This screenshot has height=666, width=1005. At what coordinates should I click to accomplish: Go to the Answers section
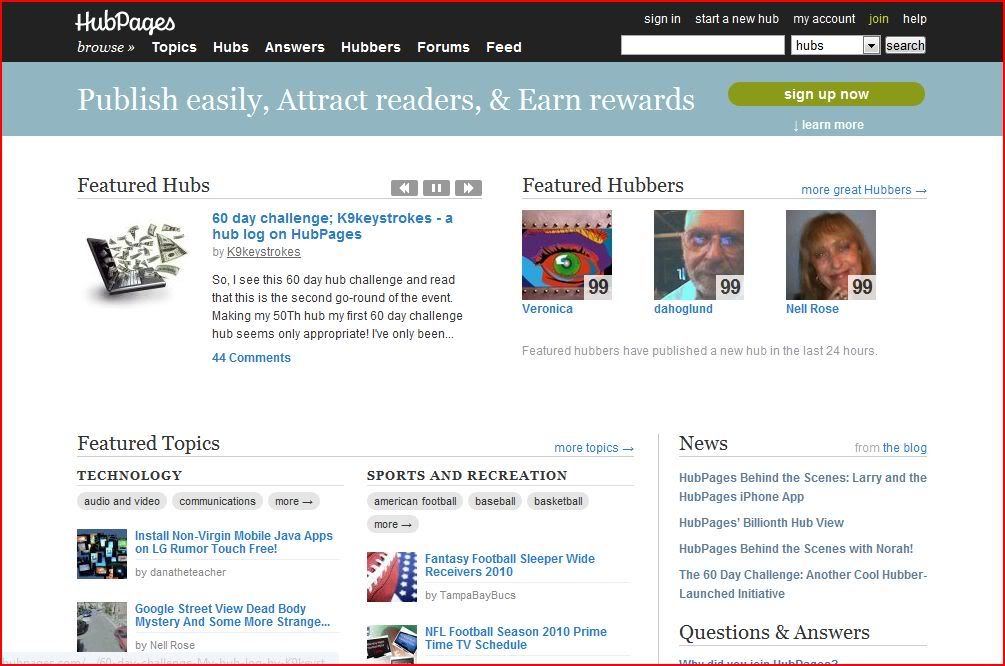295,47
